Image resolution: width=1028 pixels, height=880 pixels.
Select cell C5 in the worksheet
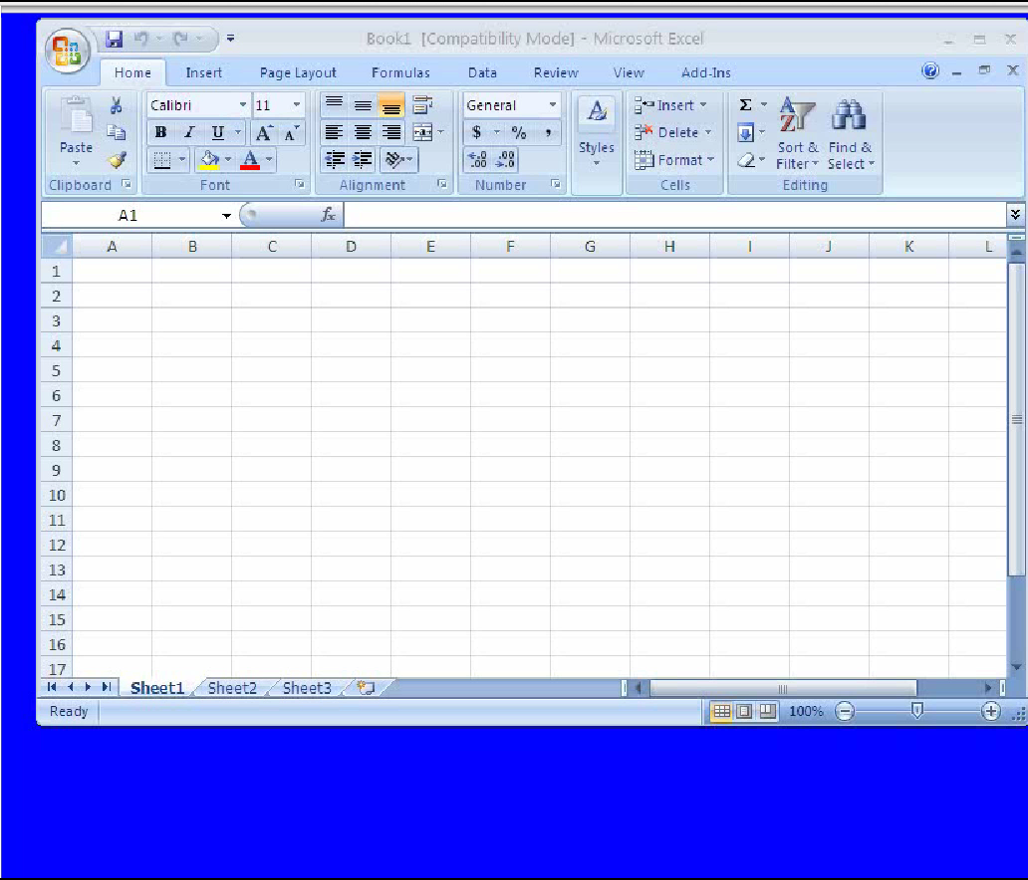coord(271,370)
